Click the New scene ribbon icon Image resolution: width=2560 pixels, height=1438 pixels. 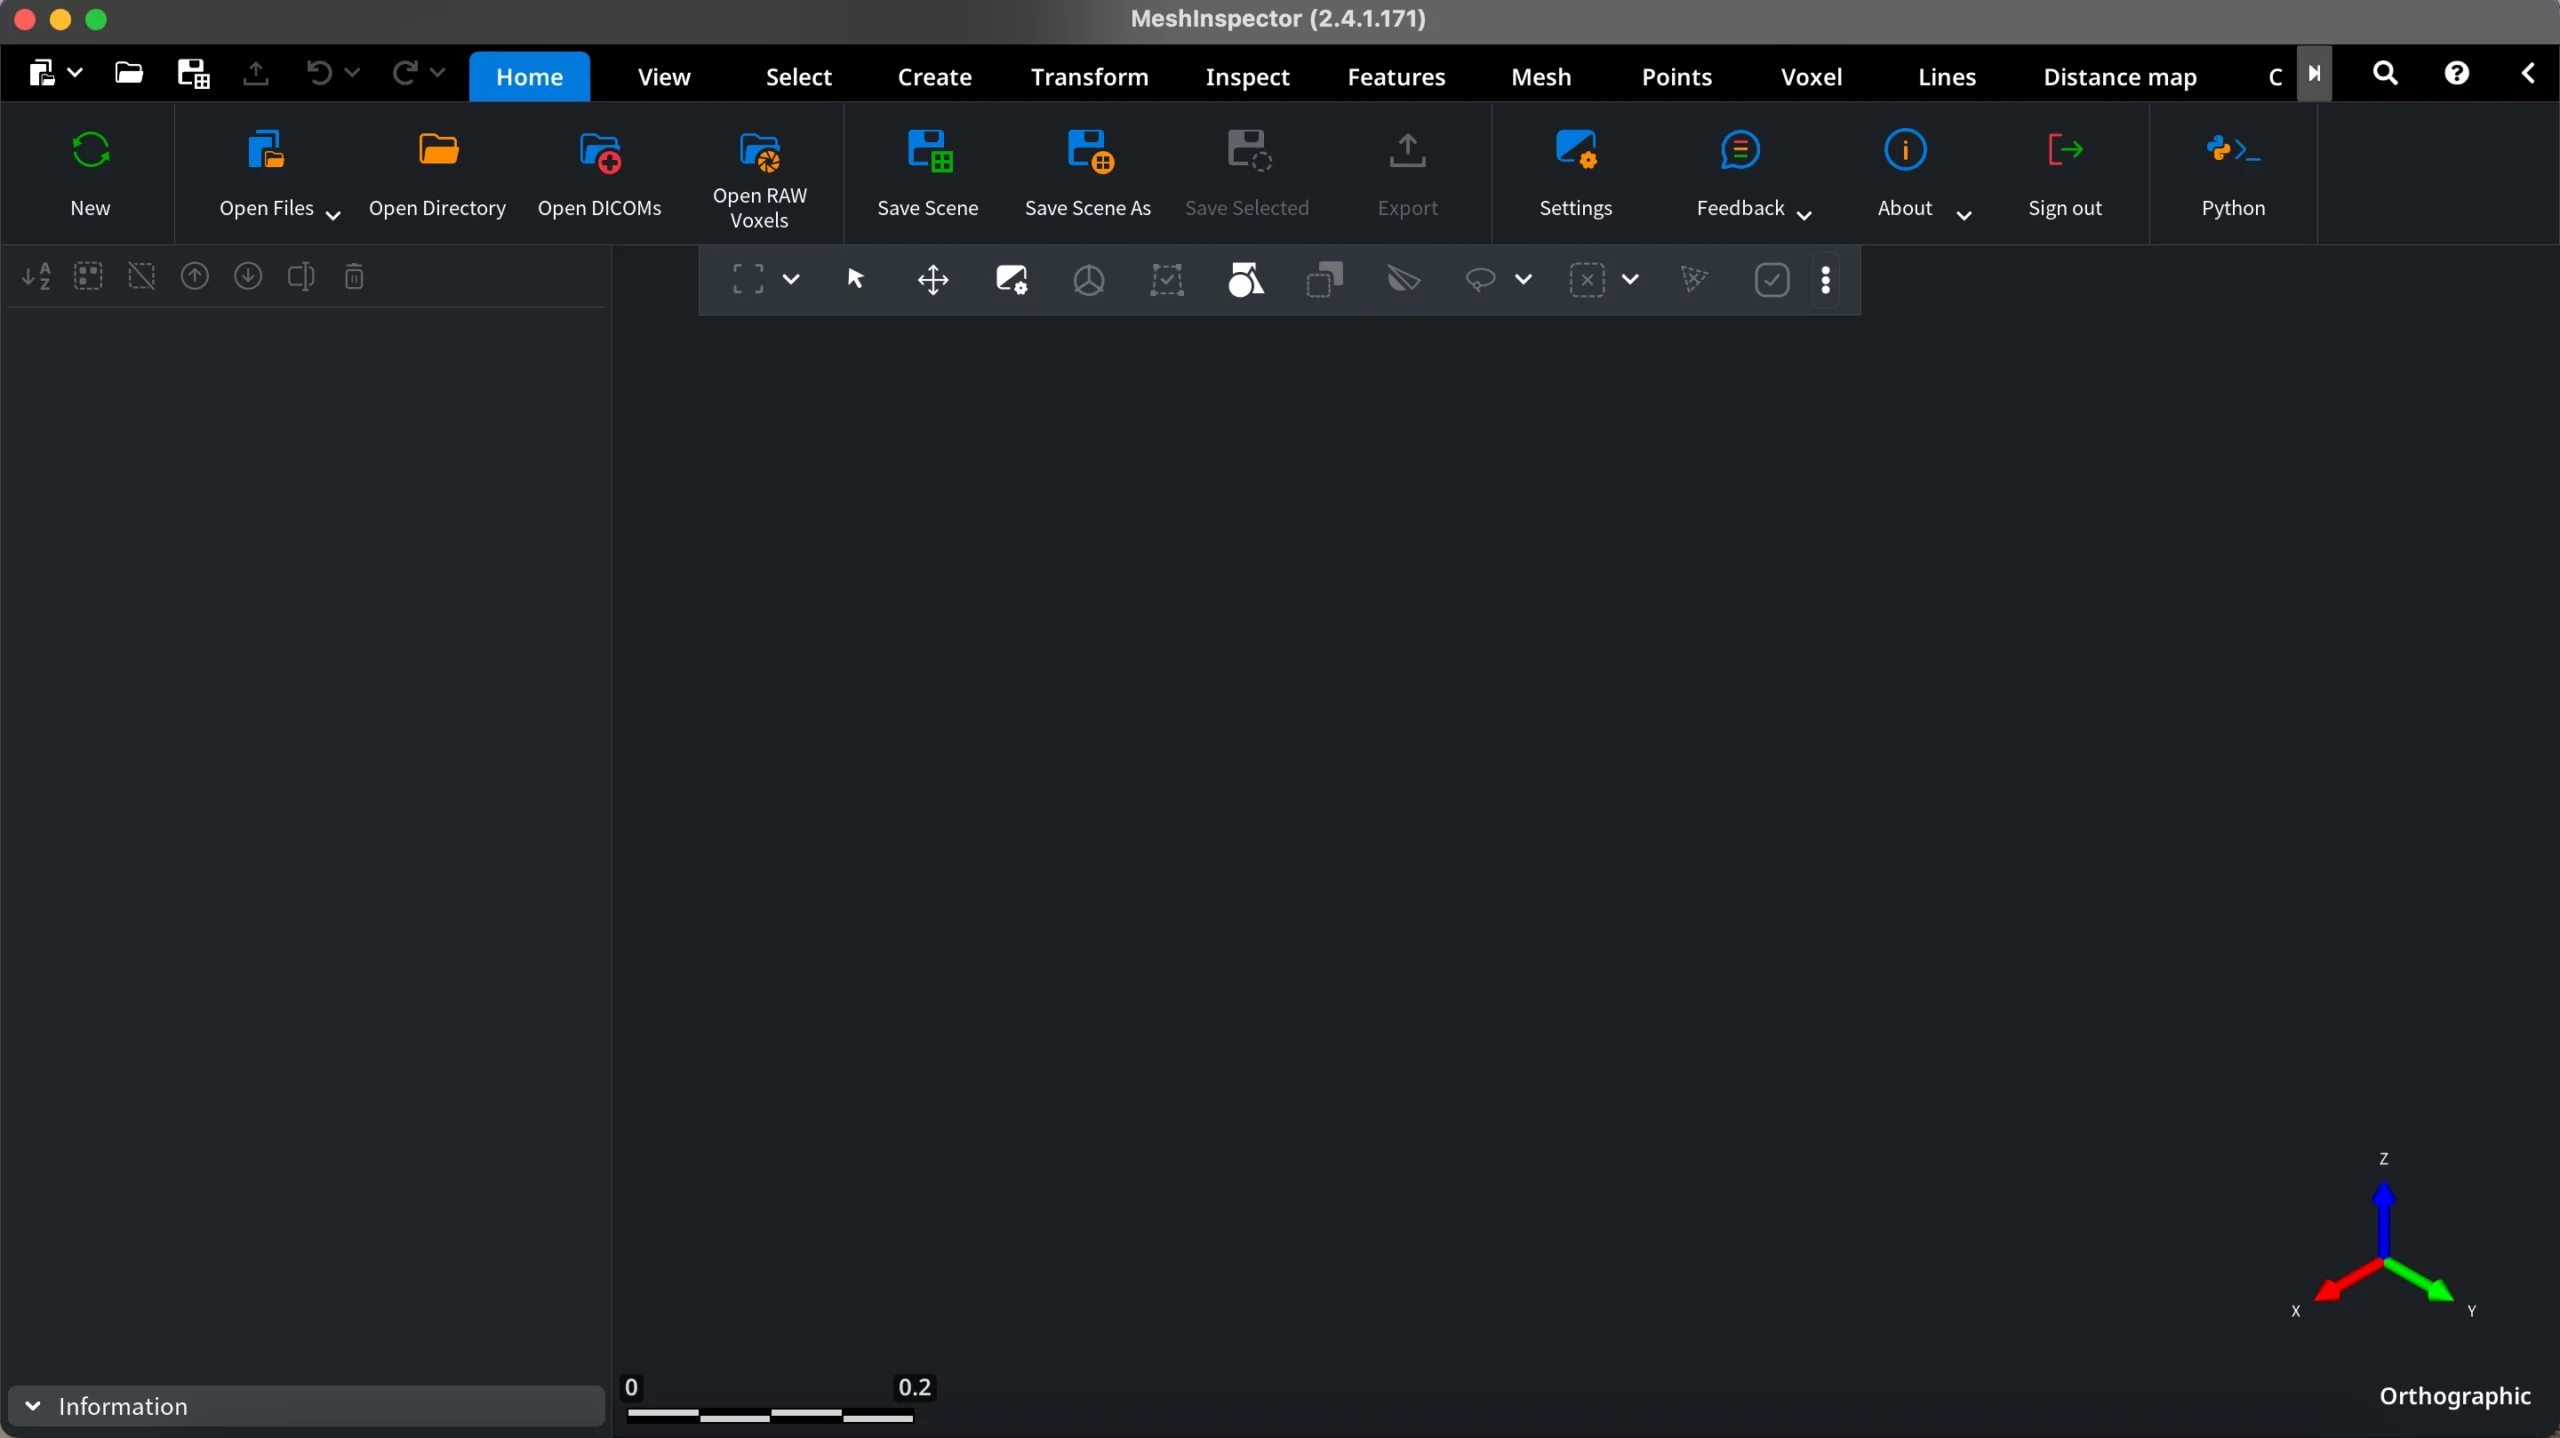click(x=90, y=150)
